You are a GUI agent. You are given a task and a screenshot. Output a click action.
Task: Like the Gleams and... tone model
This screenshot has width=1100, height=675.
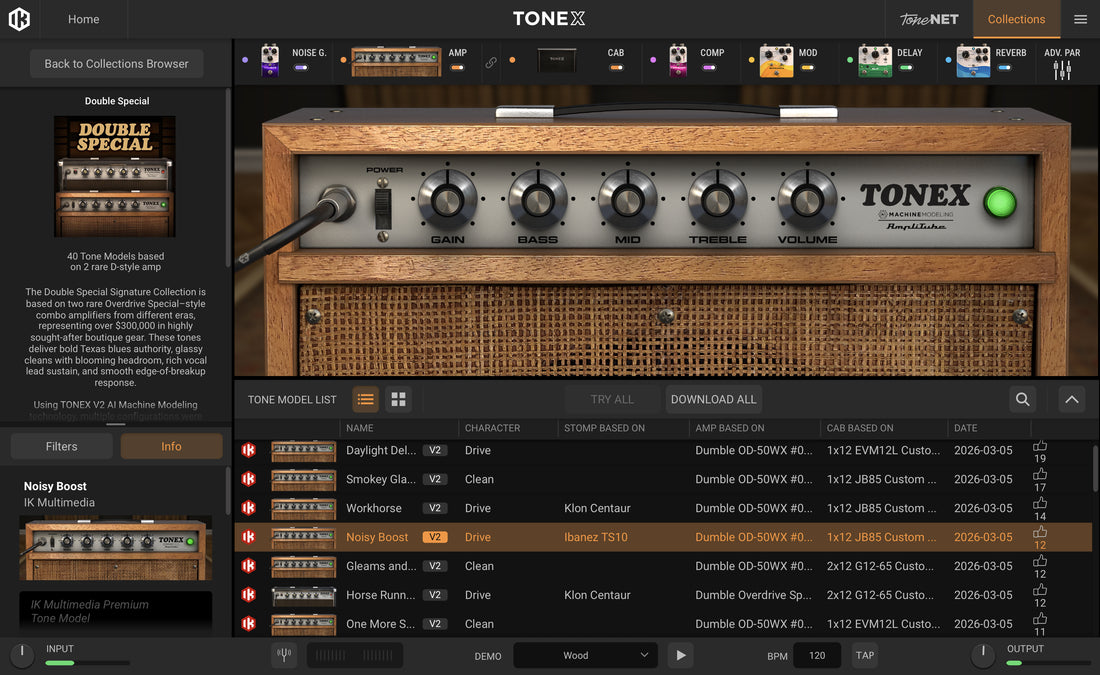[1040, 561]
